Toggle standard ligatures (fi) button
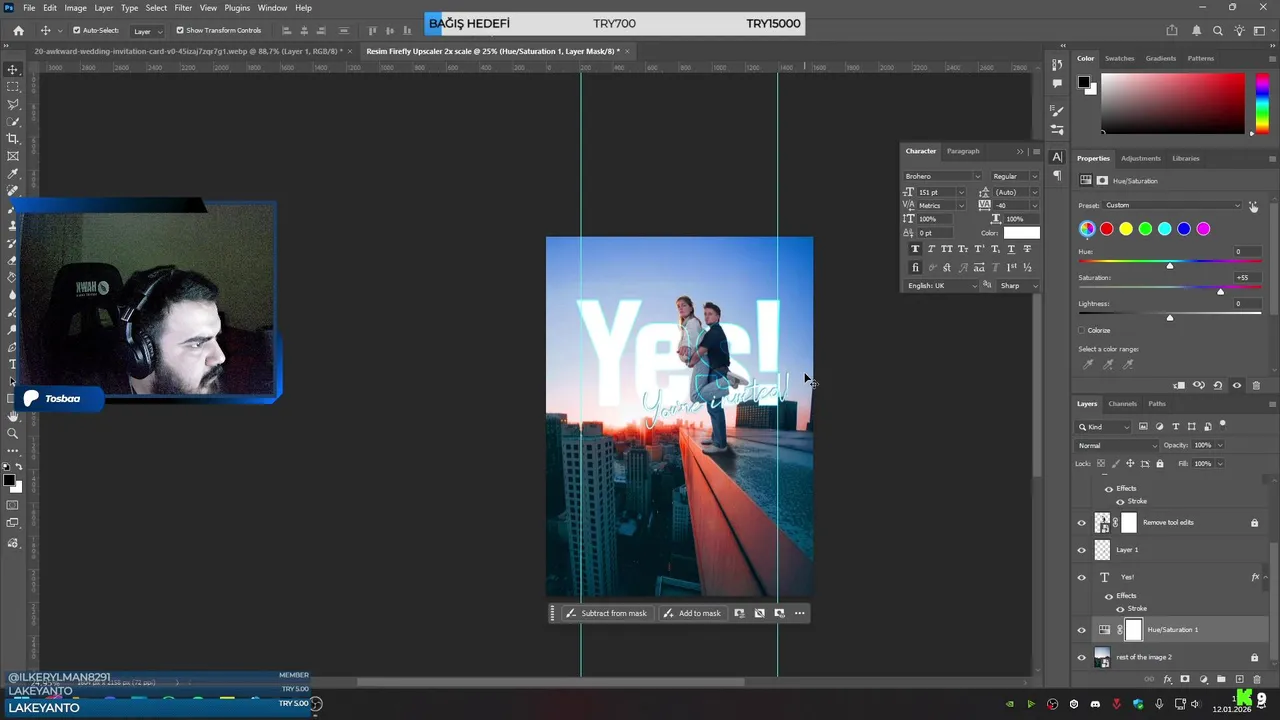 [x=915, y=268]
